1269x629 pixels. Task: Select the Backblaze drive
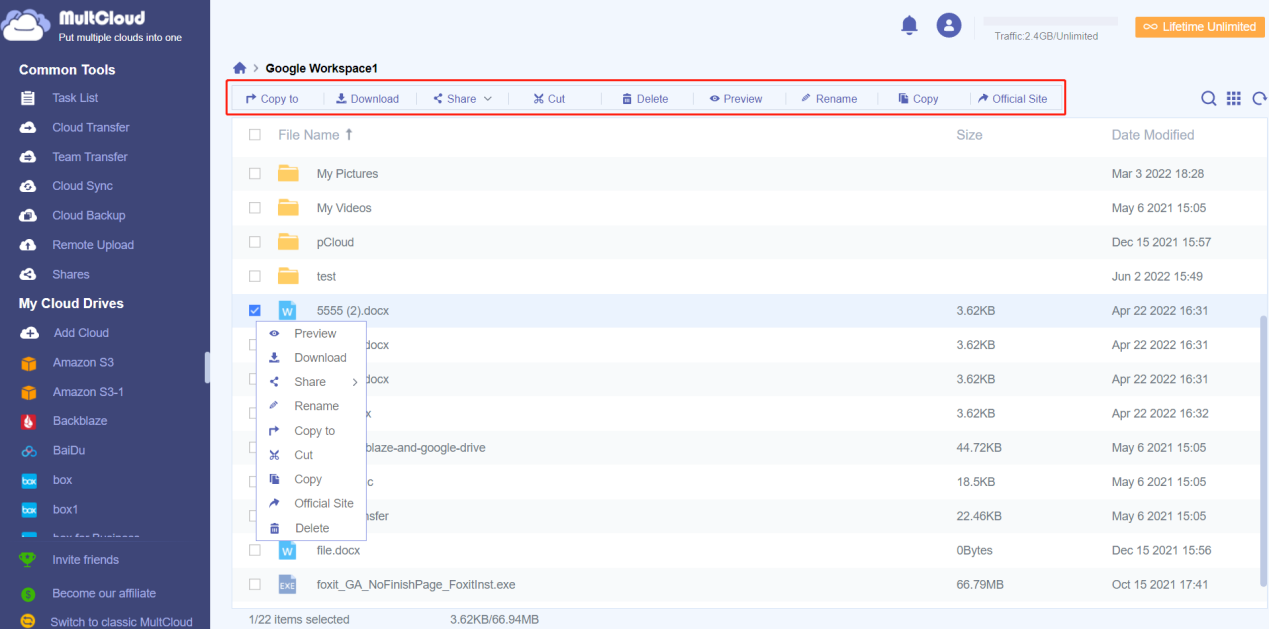click(79, 421)
